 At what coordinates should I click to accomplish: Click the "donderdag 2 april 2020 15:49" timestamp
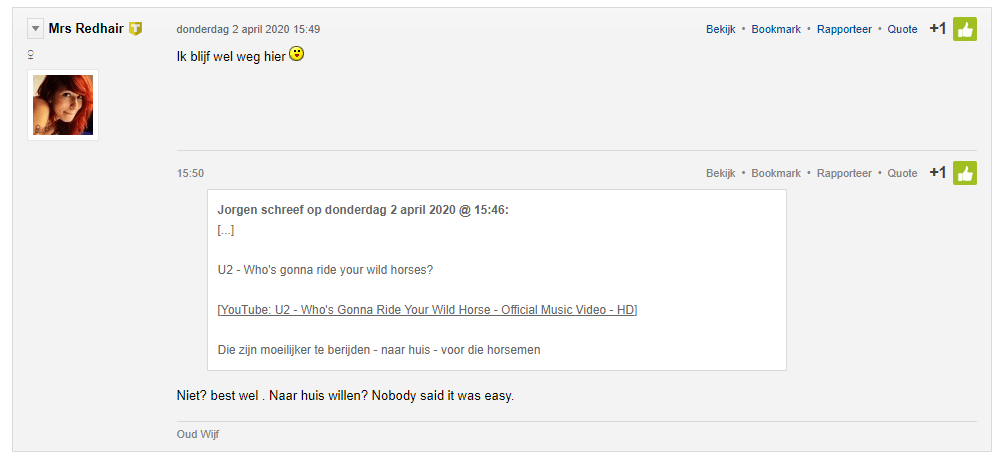click(x=248, y=30)
